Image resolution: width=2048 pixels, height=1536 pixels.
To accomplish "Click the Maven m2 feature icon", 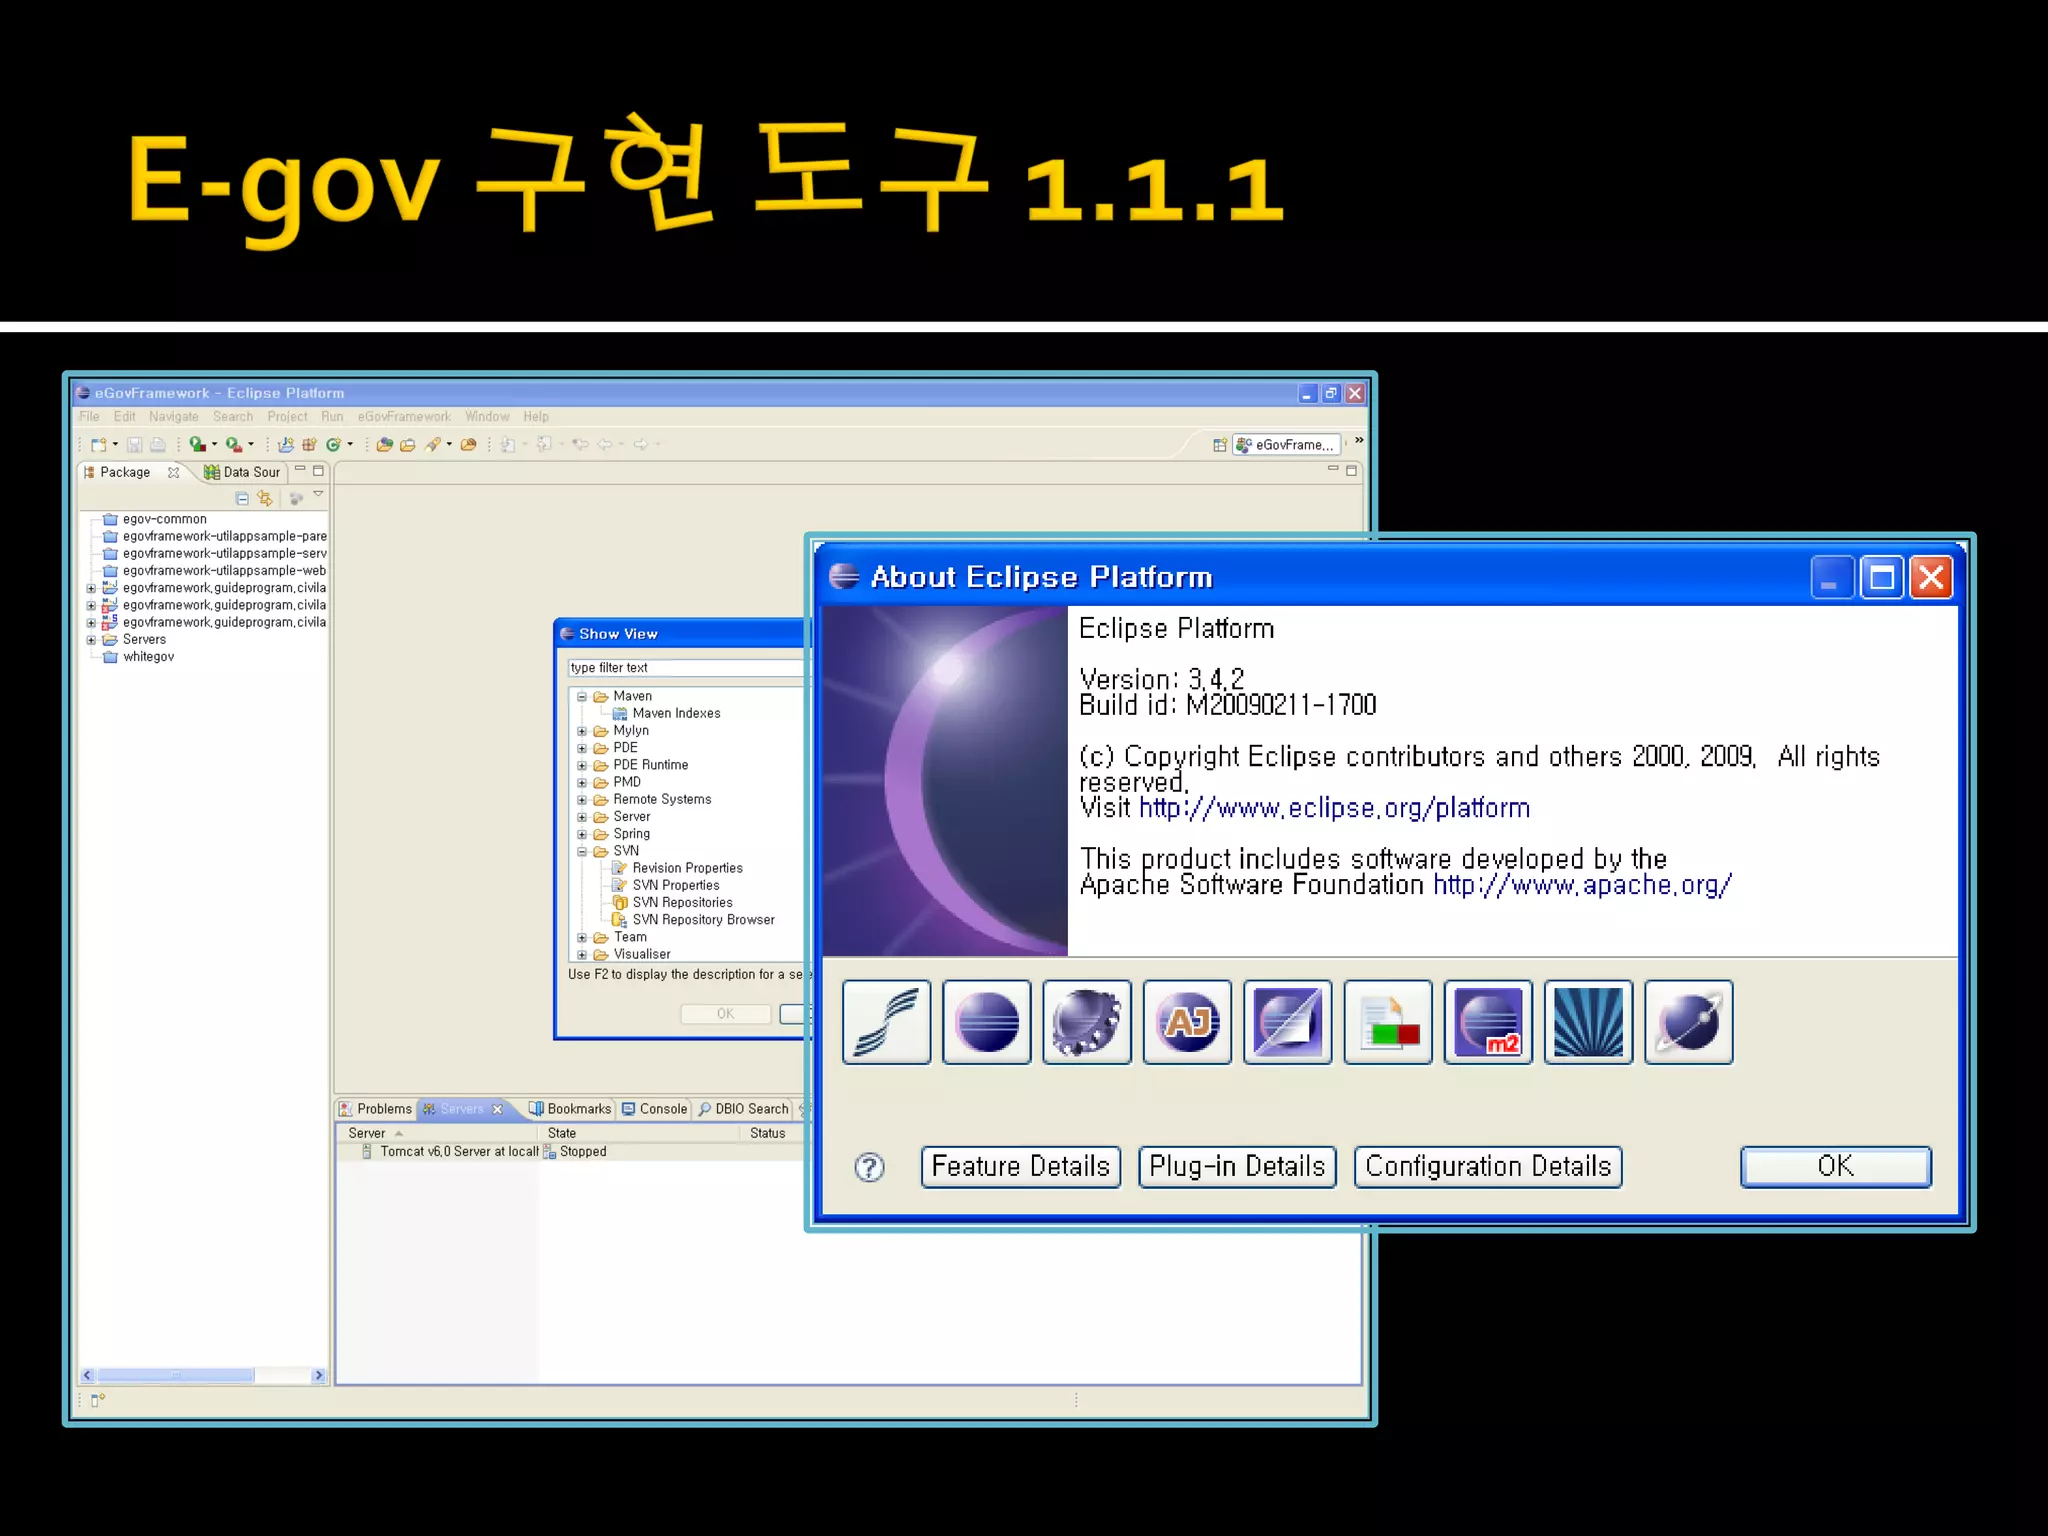I will [1488, 1022].
